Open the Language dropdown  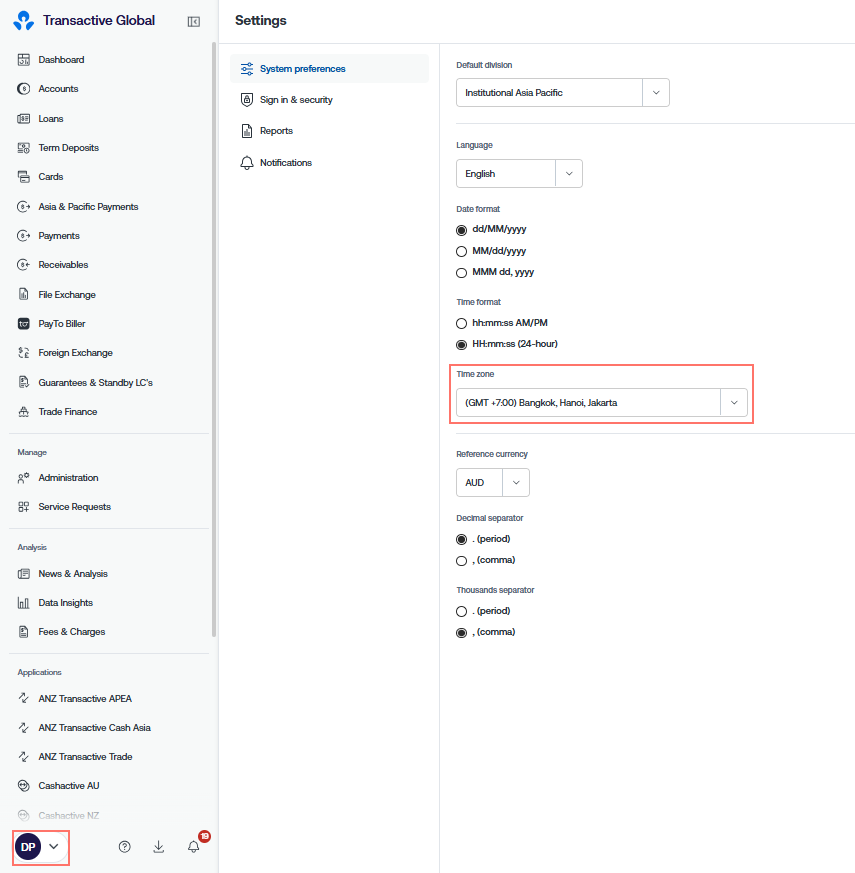(519, 174)
